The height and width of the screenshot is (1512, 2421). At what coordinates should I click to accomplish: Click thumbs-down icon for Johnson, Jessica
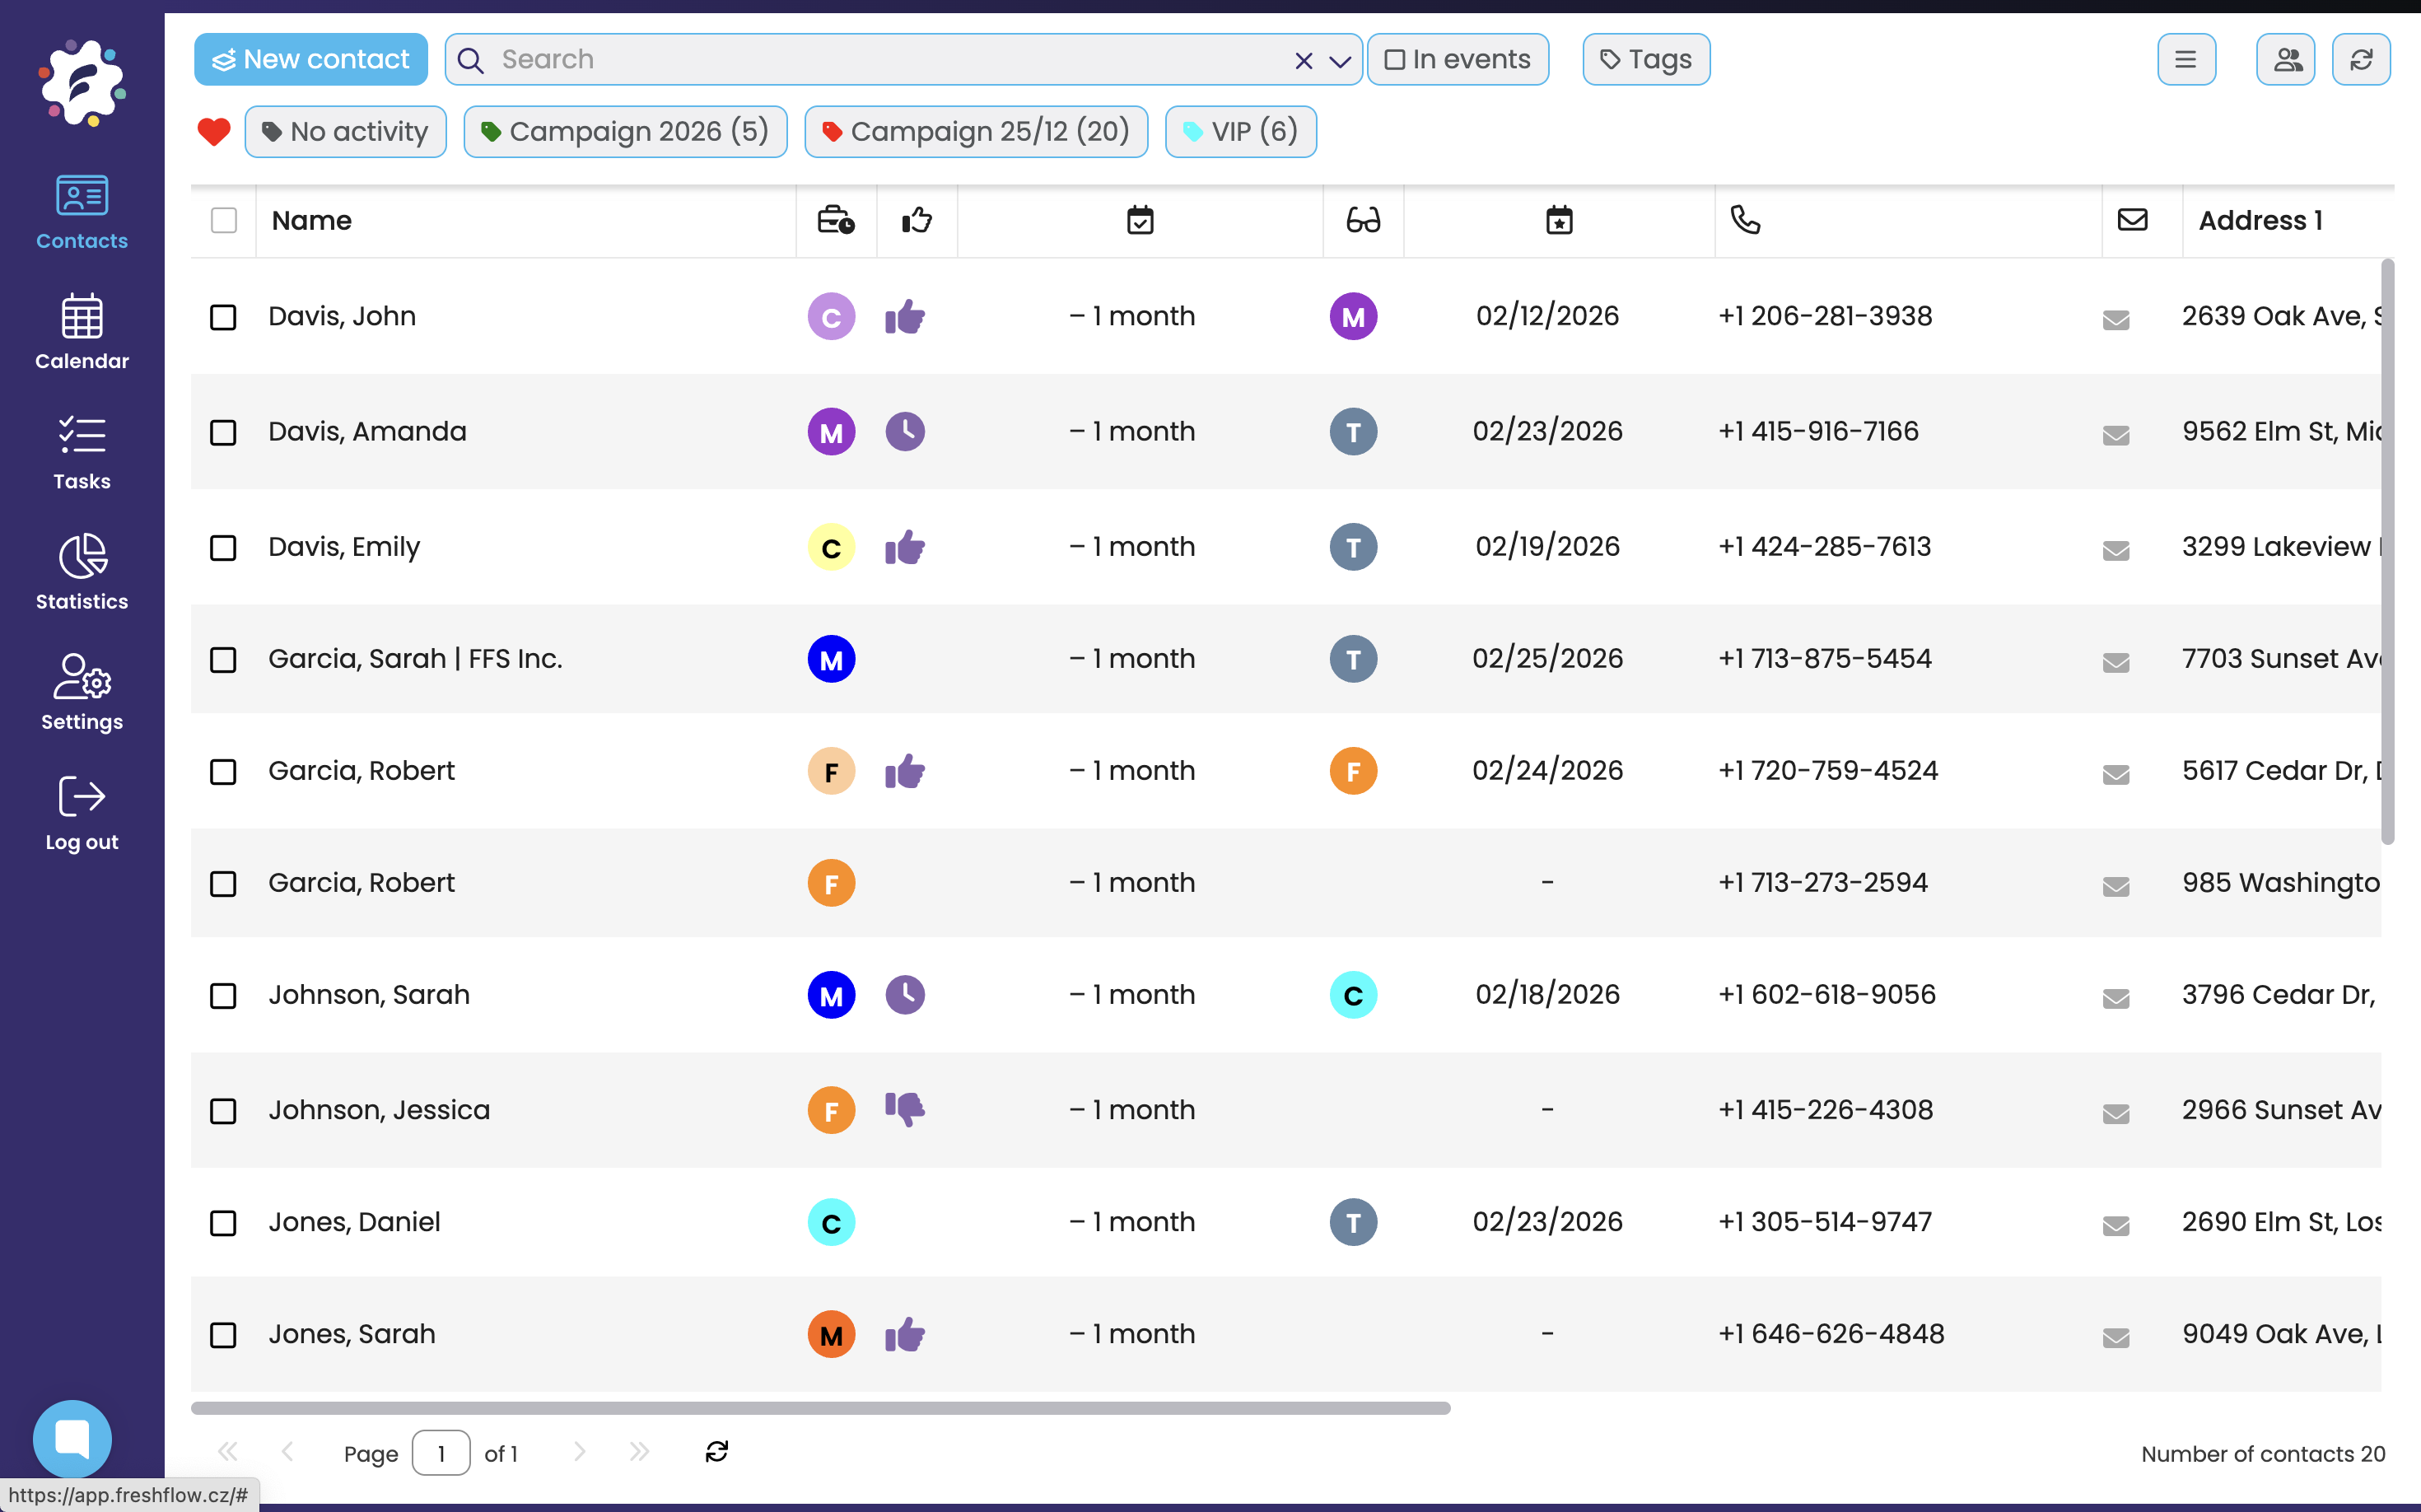[905, 1109]
